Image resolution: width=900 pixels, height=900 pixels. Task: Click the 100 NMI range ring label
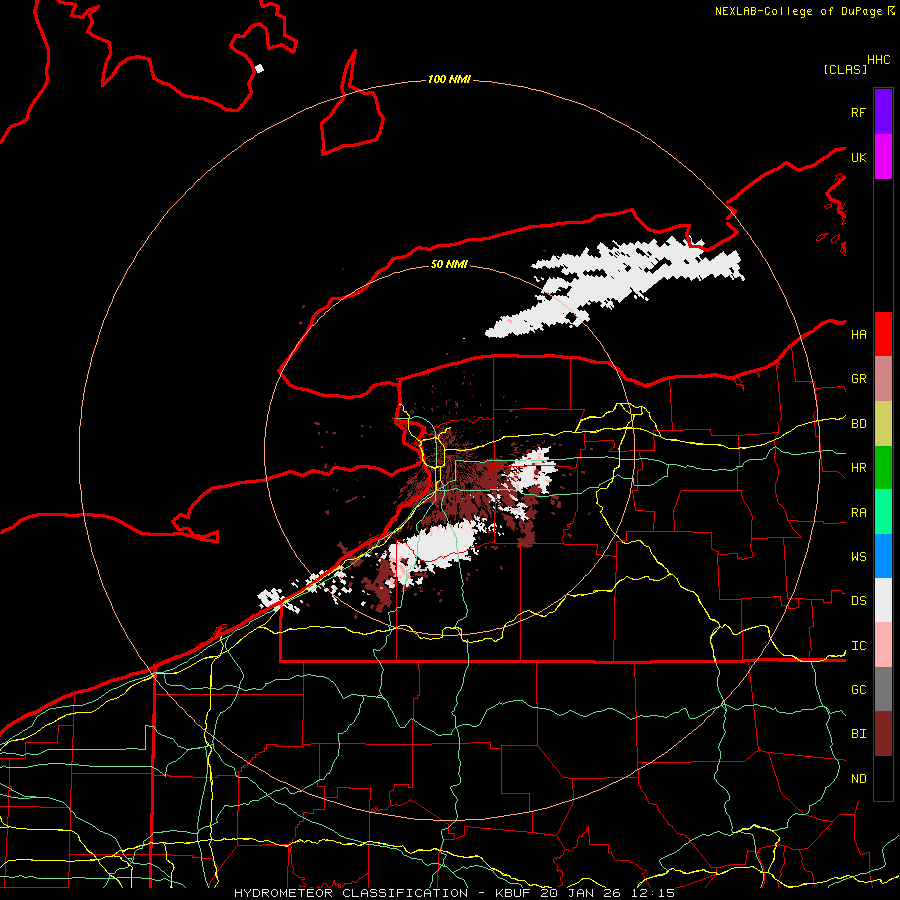(449, 79)
